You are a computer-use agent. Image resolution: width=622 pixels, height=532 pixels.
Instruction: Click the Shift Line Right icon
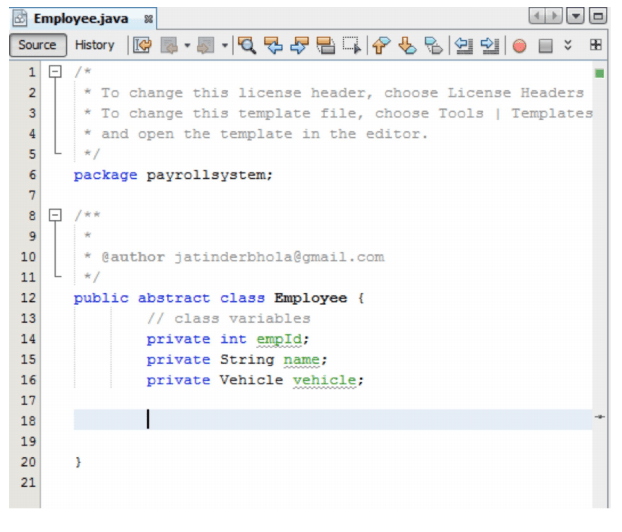click(490, 45)
